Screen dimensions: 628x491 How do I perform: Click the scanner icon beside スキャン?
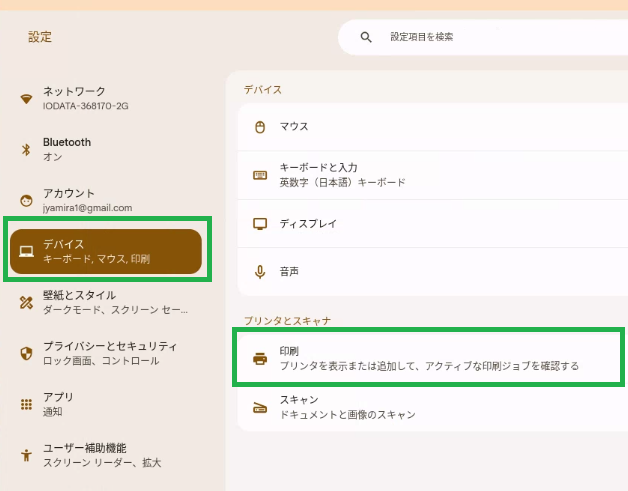click(x=260, y=407)
